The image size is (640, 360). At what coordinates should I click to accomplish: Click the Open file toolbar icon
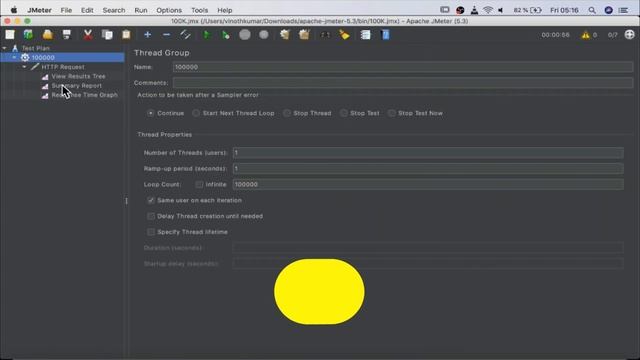tap(48, 35)
